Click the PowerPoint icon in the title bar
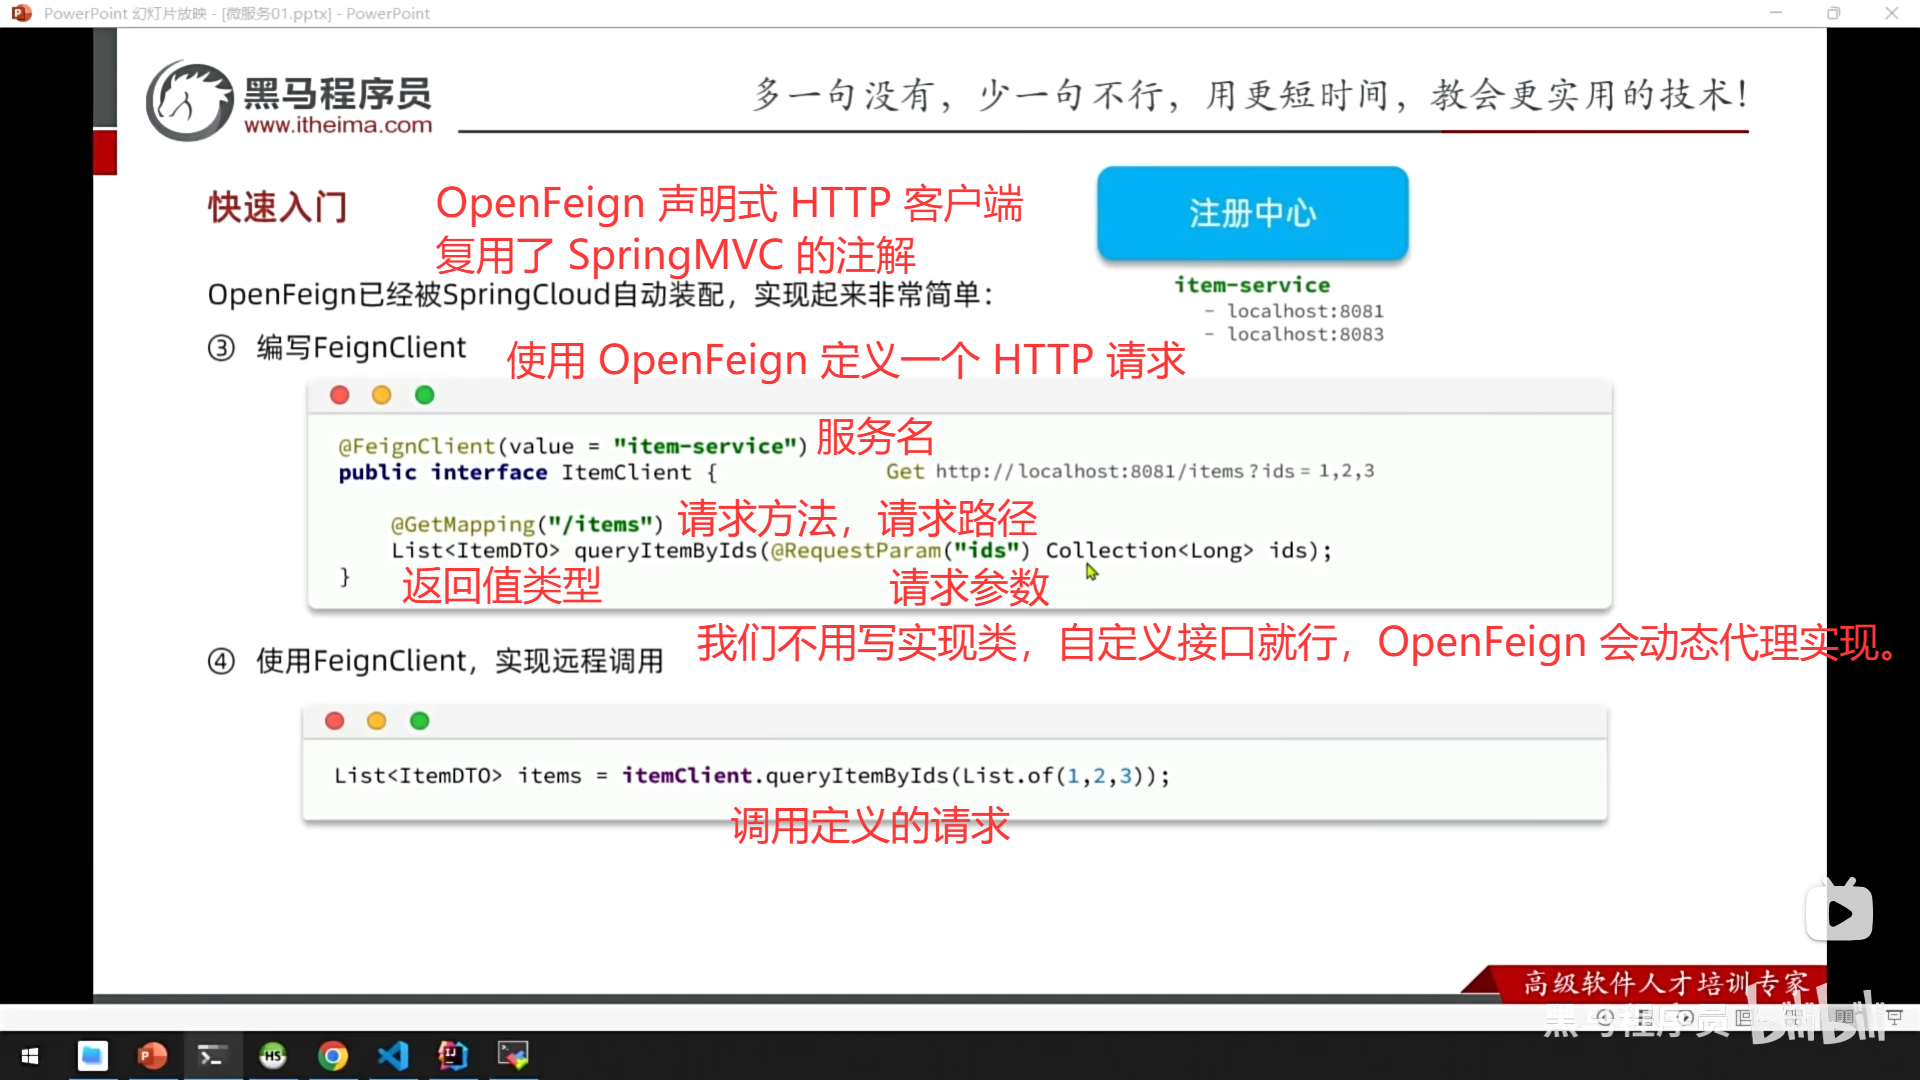Screen dimensions: 1920x1080 coord(21,13)
